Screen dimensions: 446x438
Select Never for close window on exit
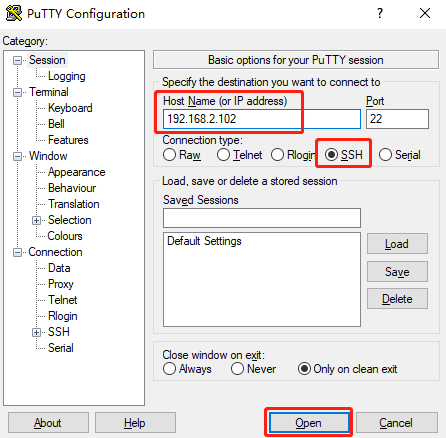[x=237, y=369]
